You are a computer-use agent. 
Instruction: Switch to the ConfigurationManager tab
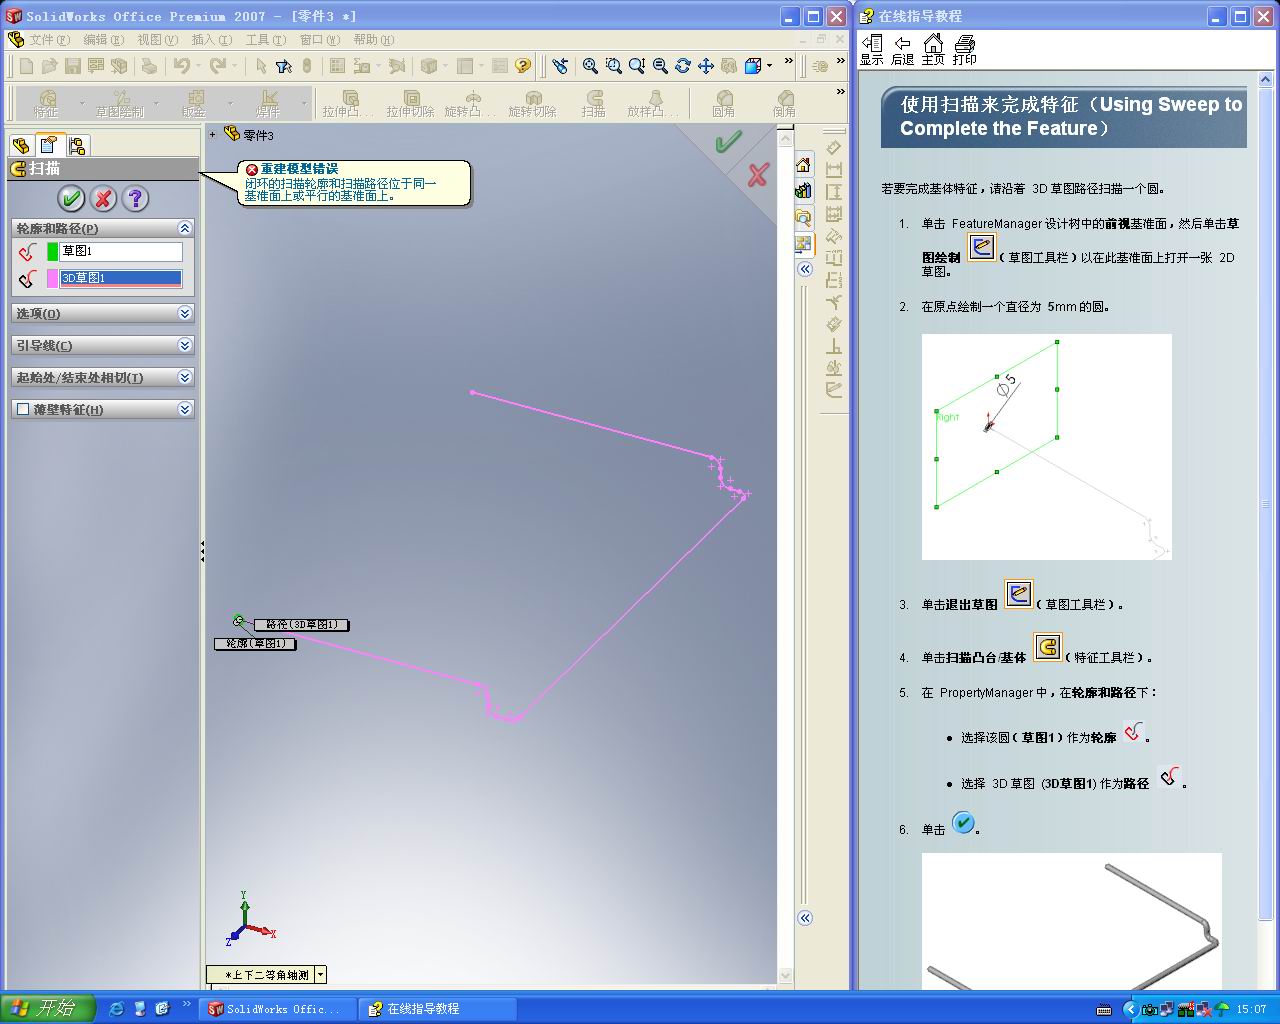pos(77,145)
